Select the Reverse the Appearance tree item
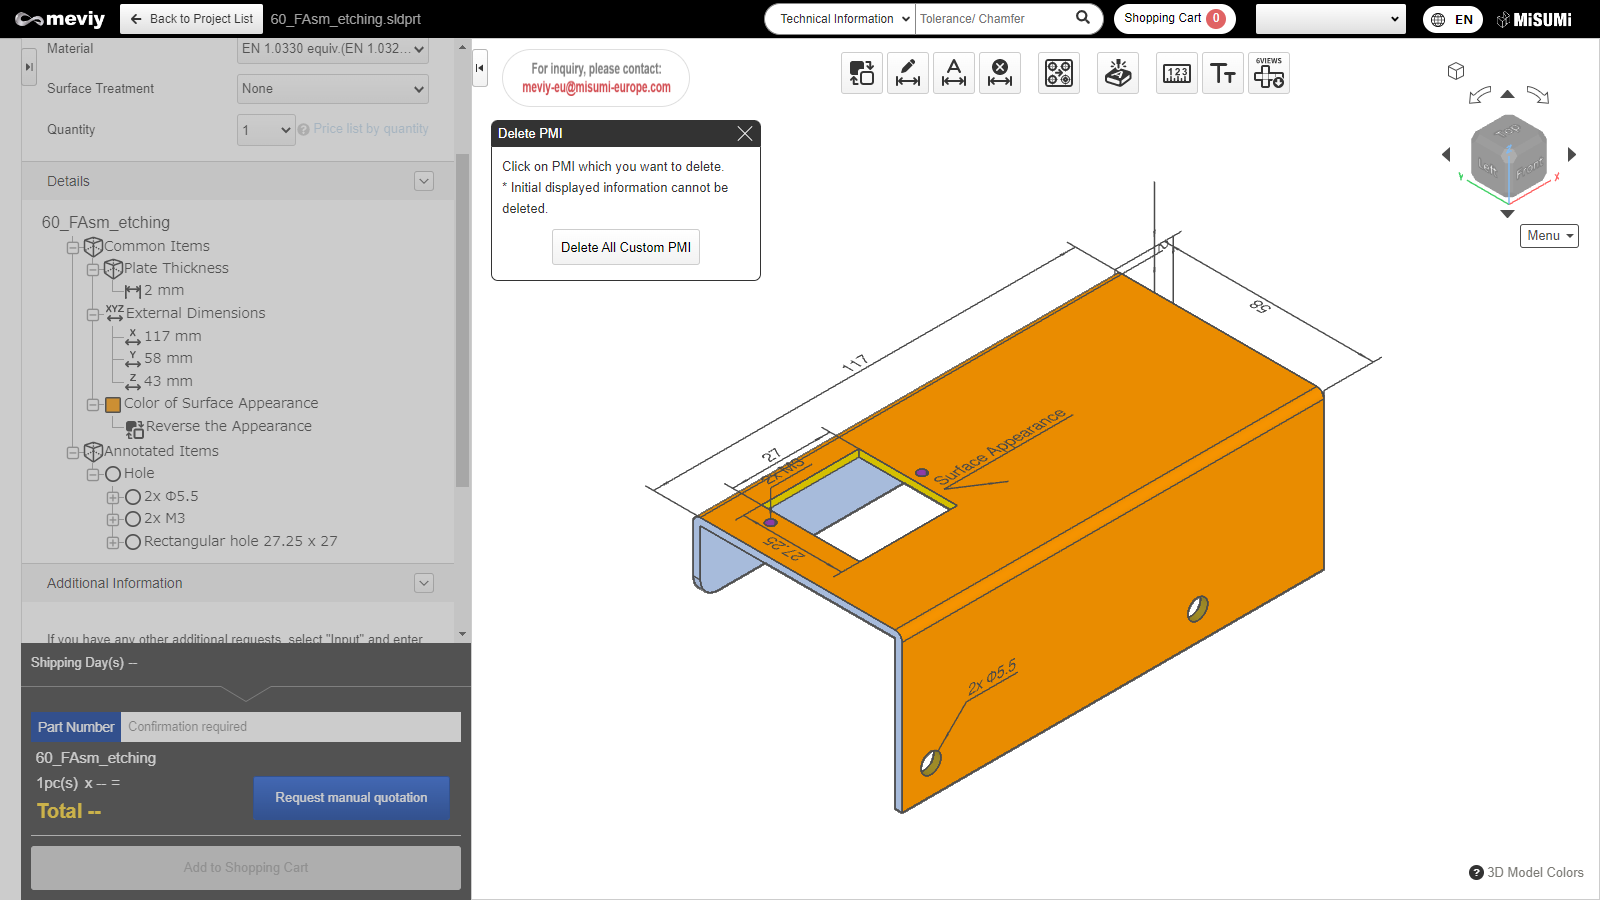Screen dimensions: 1600x900 (228, 426)
